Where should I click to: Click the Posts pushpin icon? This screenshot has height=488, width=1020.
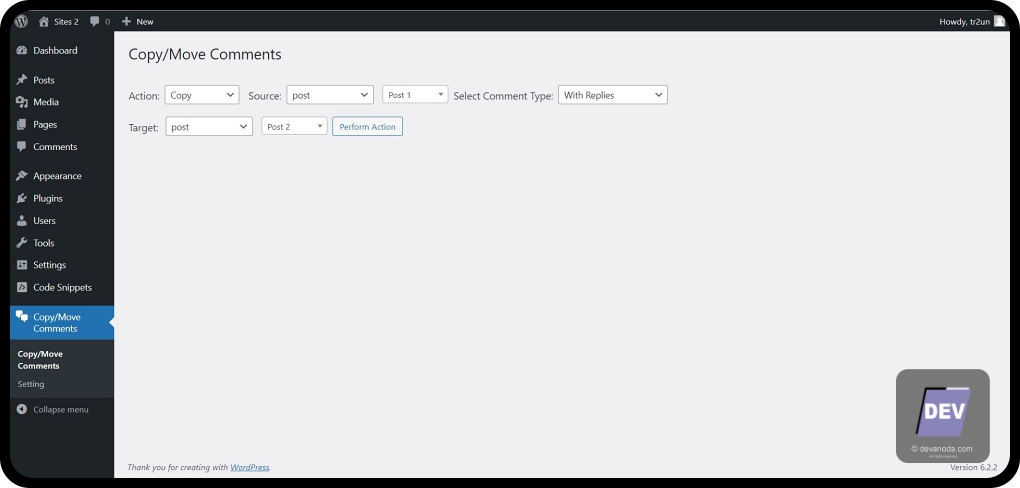(x=21, y=80)
